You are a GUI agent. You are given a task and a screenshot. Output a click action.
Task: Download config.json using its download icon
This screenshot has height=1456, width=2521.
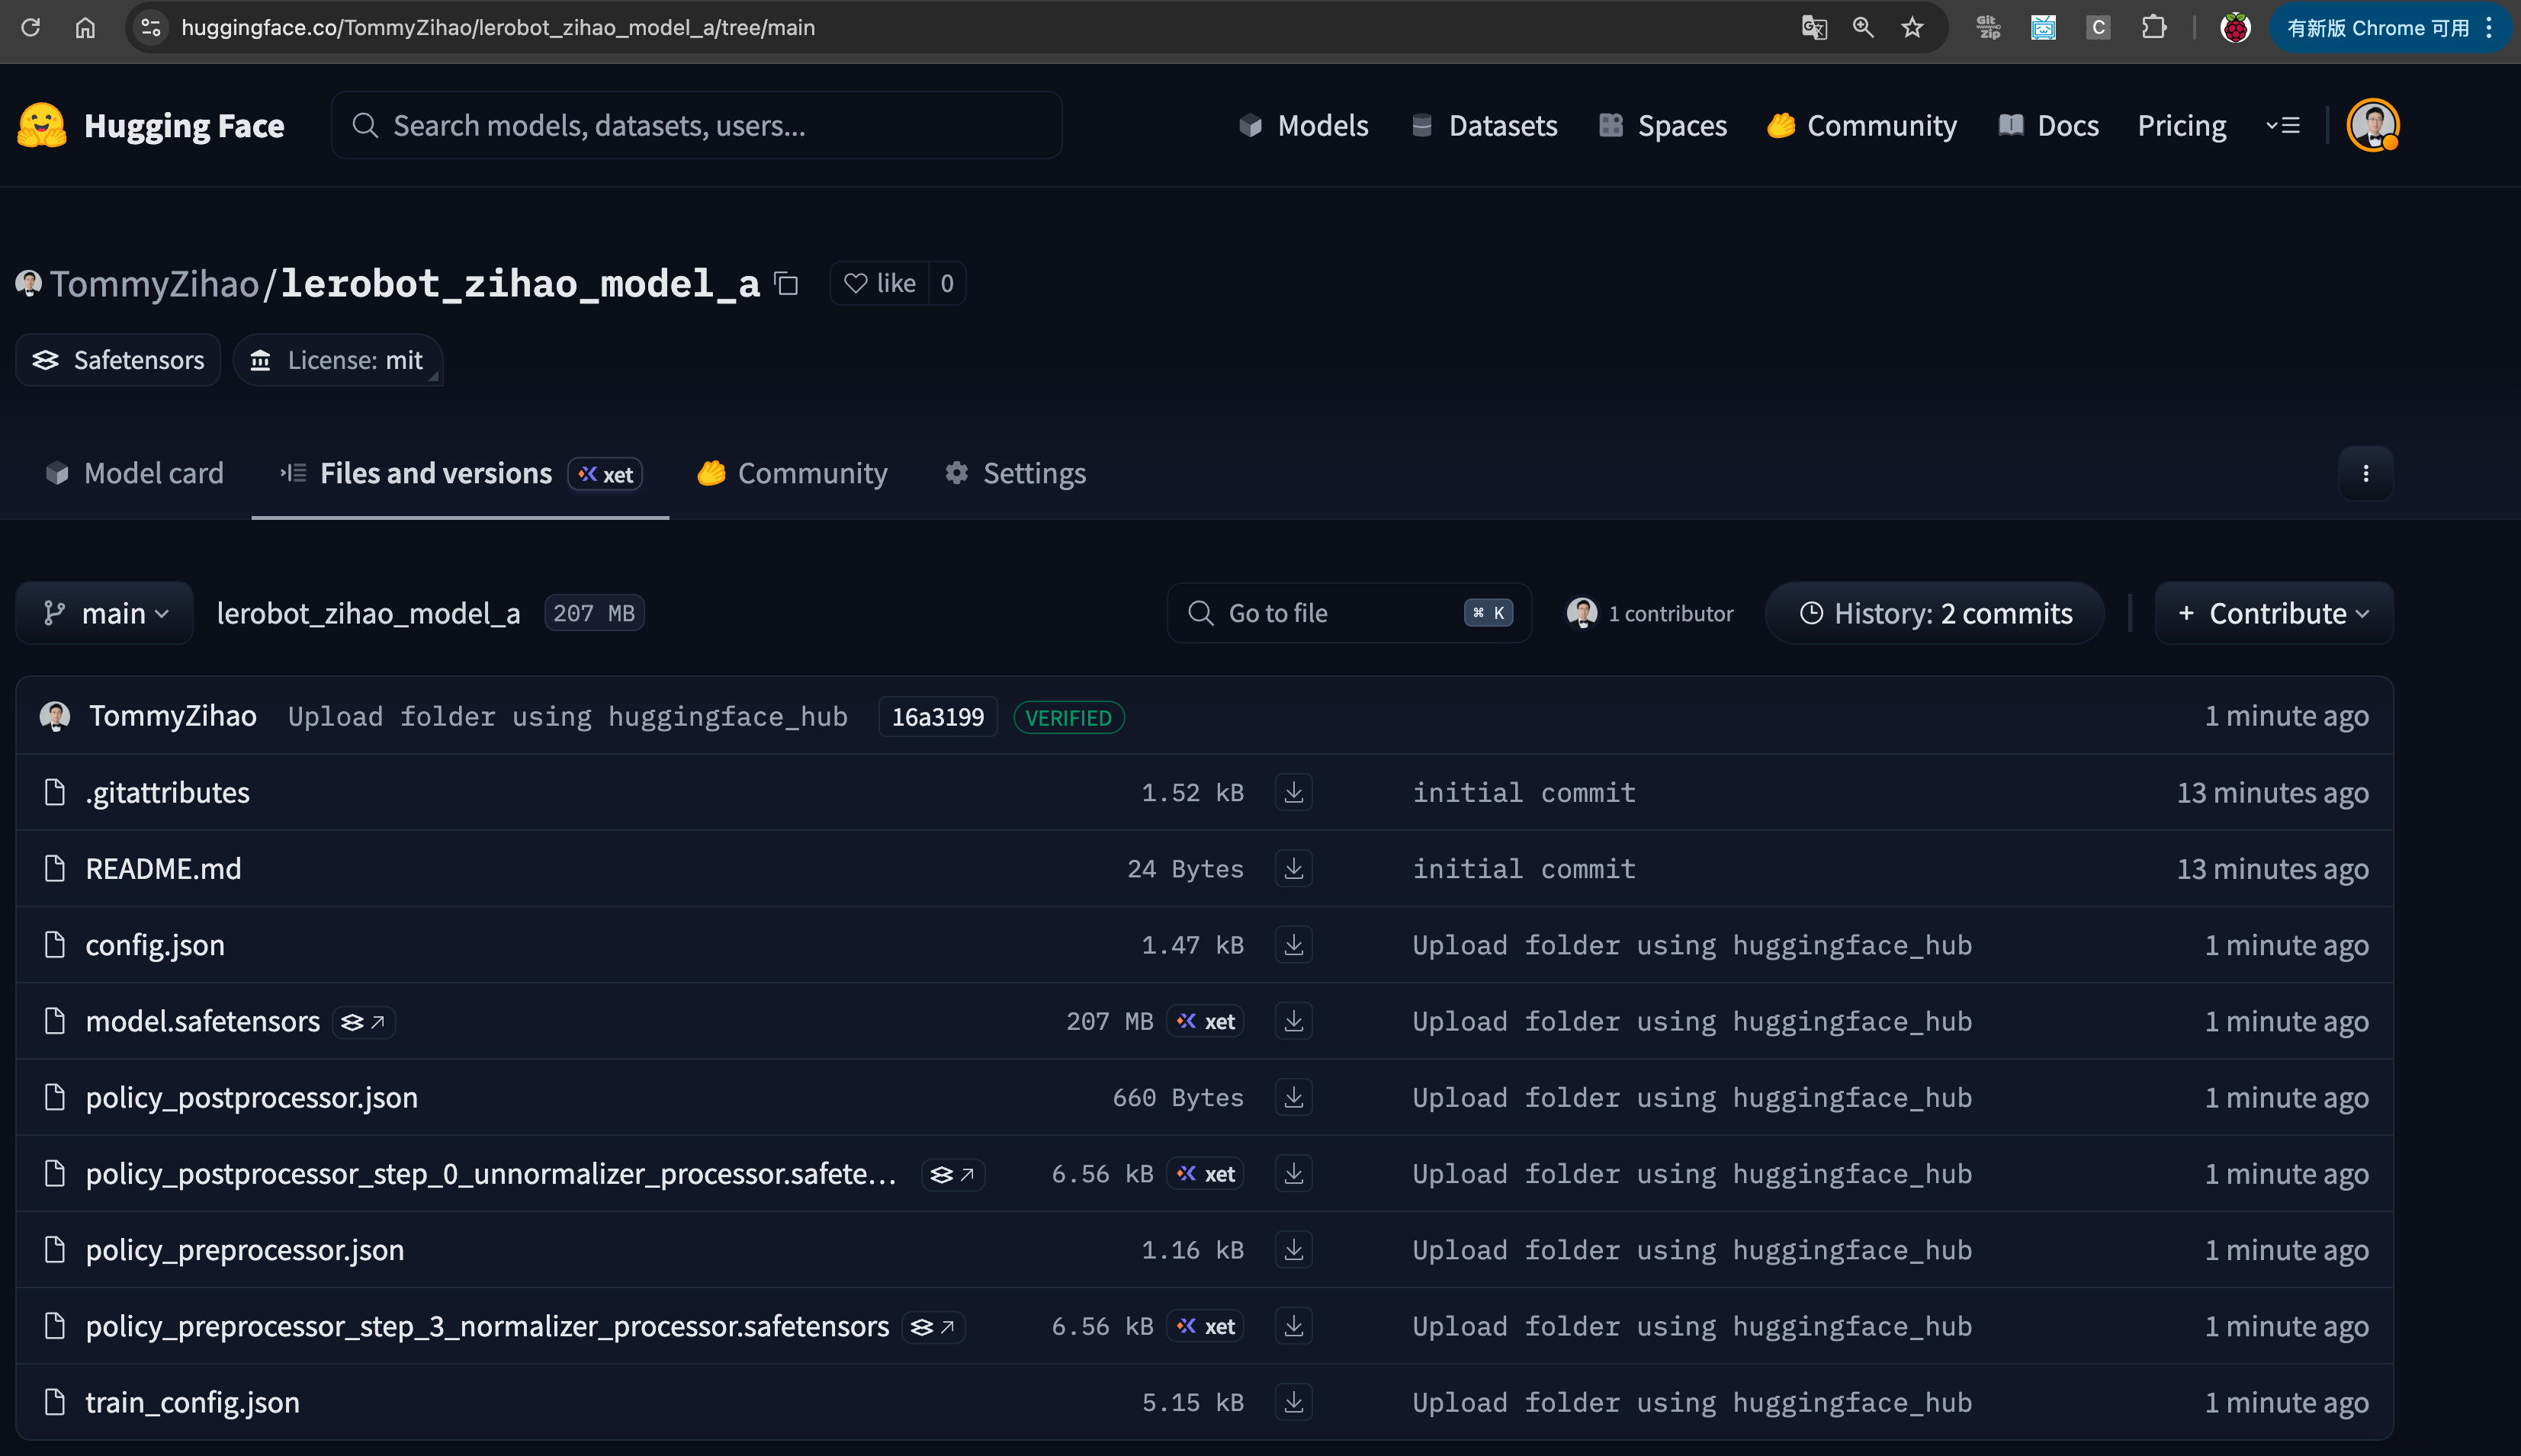(1293, 944)
